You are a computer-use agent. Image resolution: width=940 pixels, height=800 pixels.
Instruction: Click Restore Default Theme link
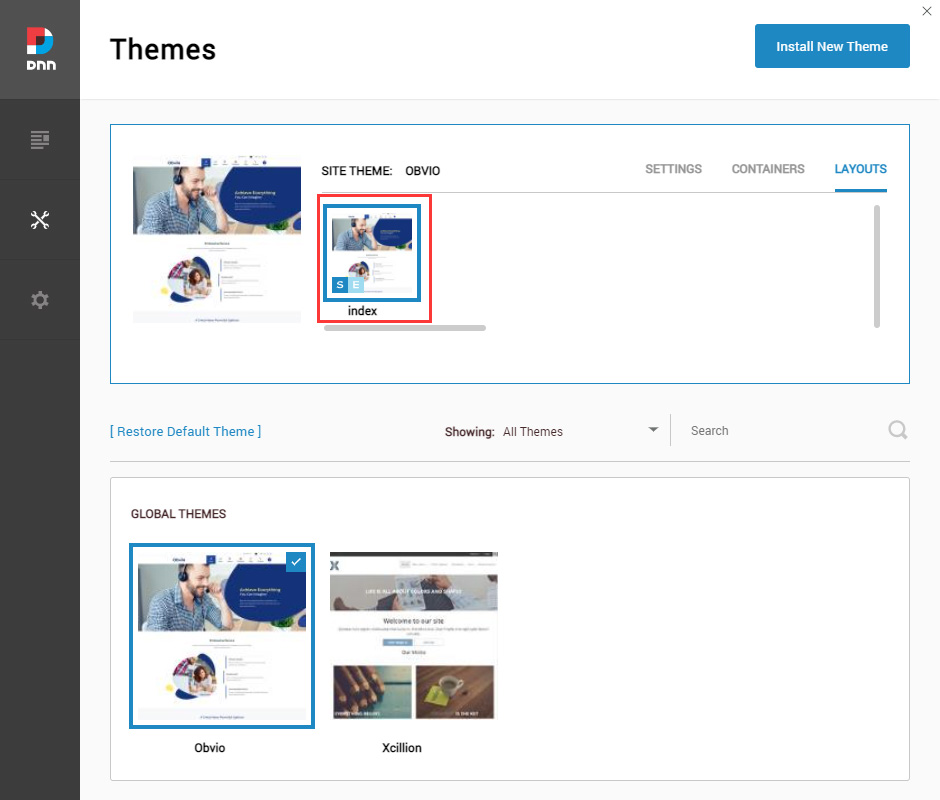point(186,431)
